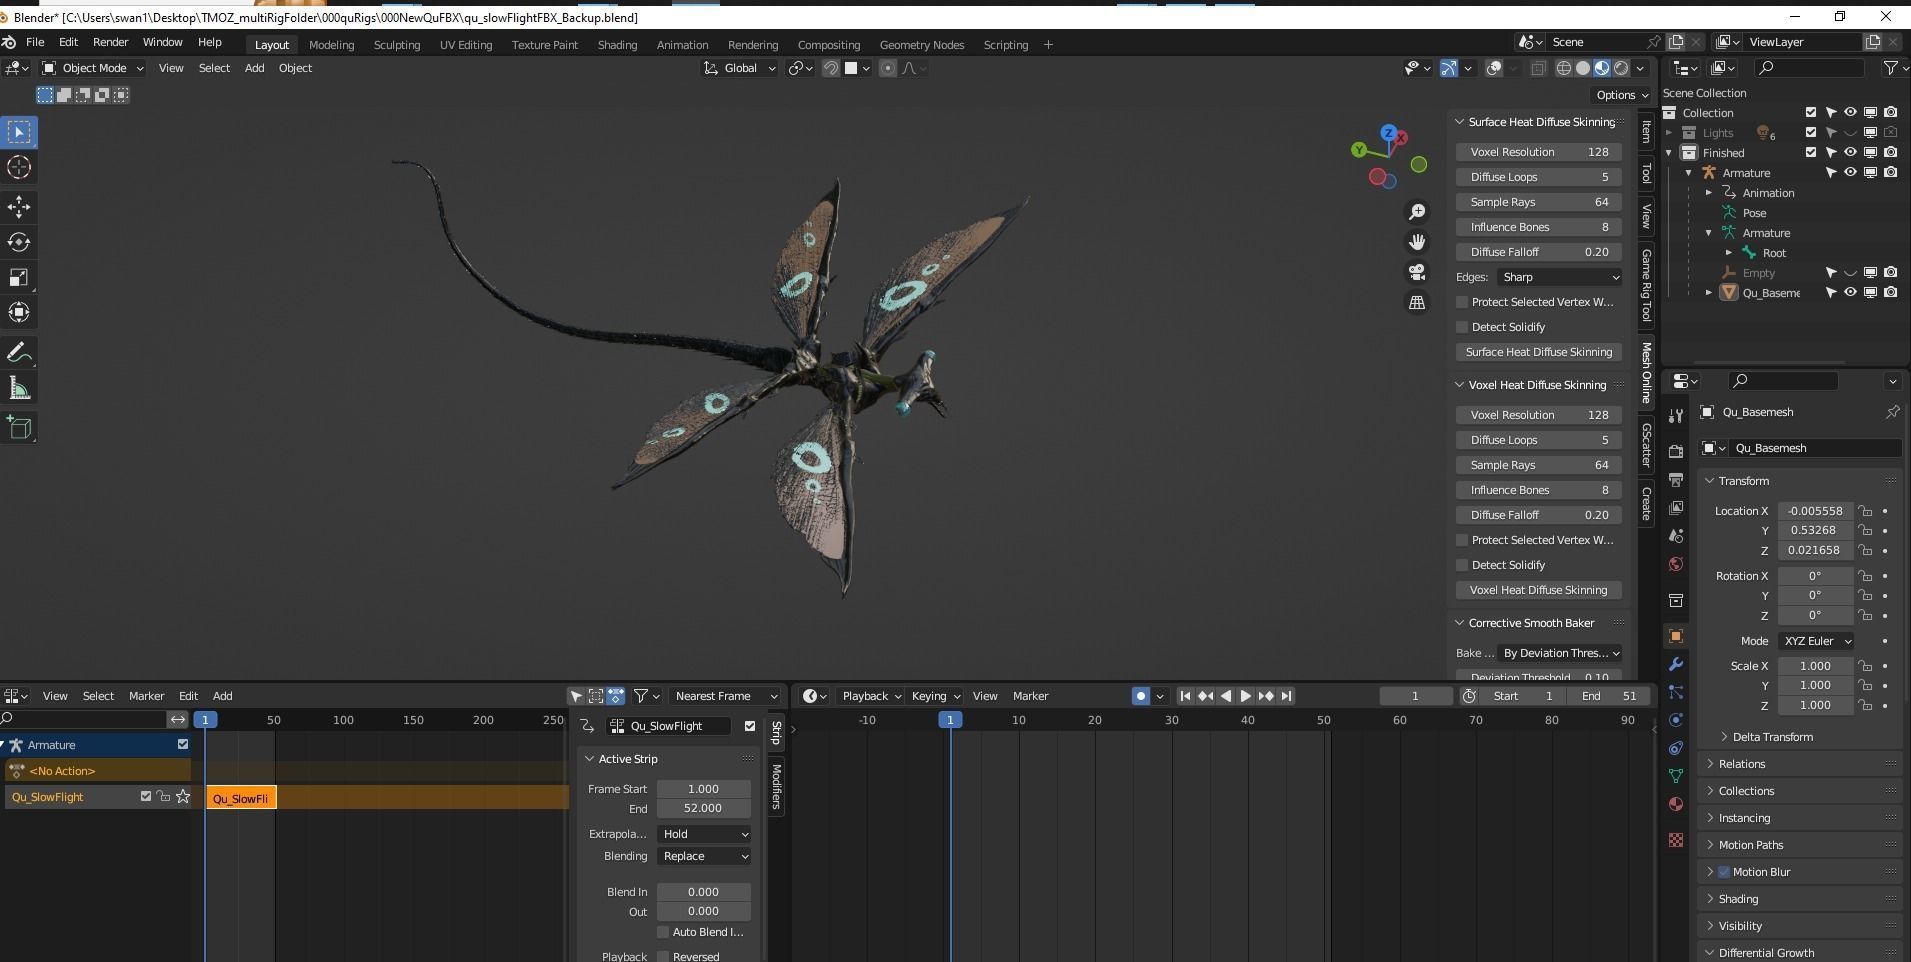
Task: Enable Detect Solidify under Voxel Heat
Action: 1462,565
